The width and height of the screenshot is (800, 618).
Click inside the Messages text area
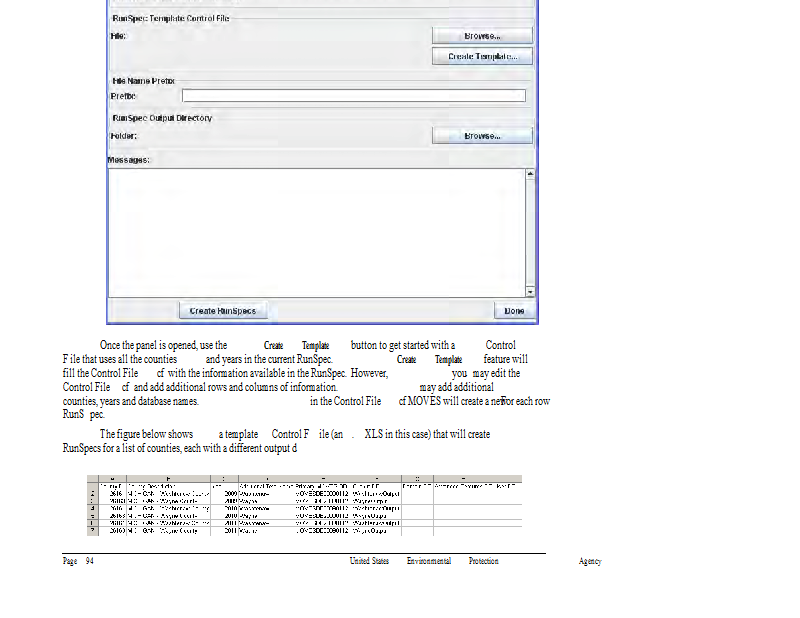click(x=316, y=232)
